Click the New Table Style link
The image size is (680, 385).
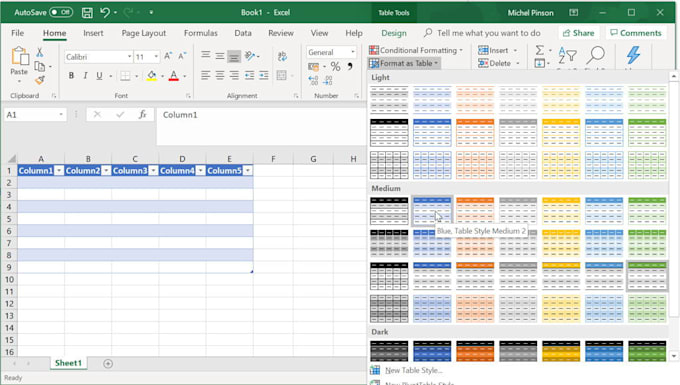pos(413,370)
